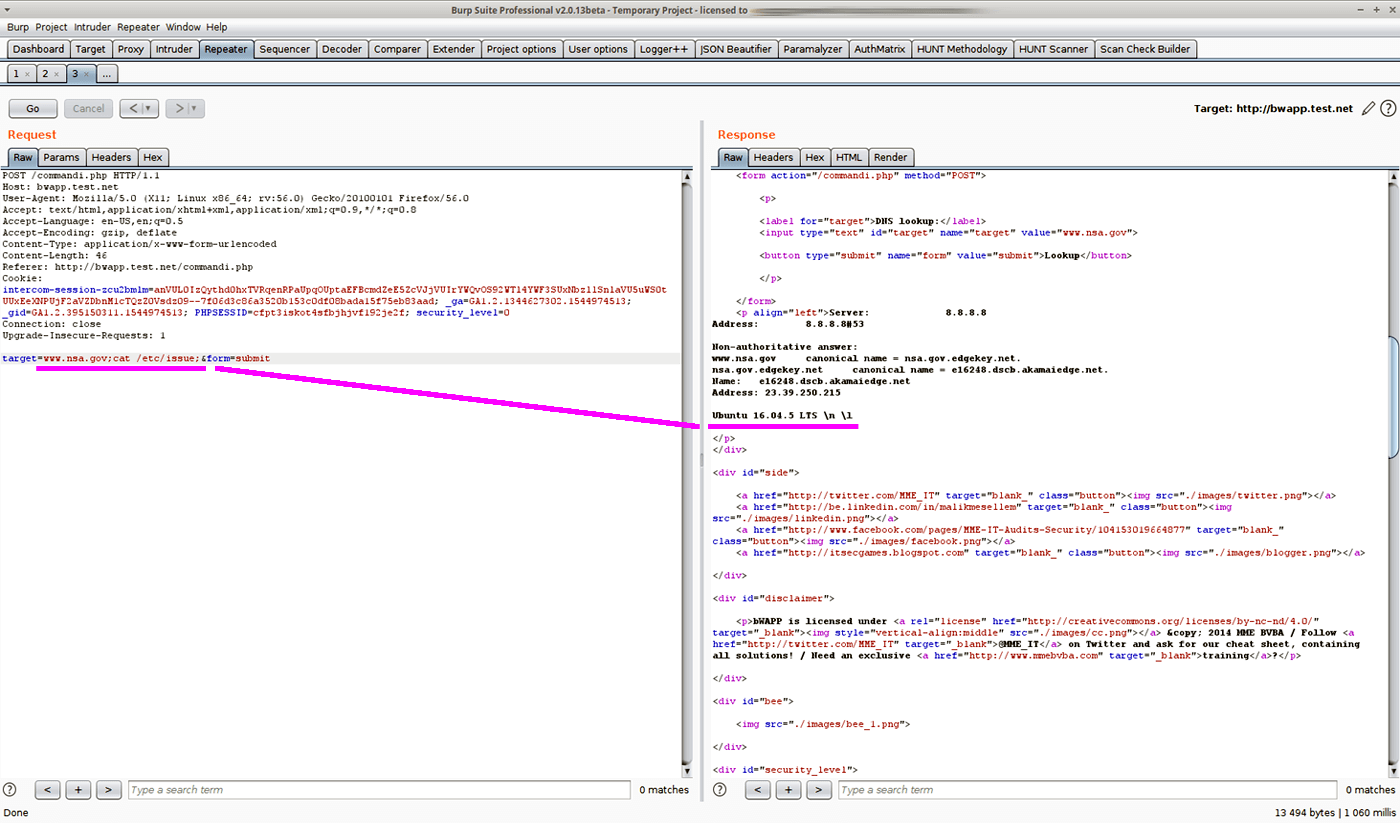Select response Raw view tab
This screenshot has width=1400, height=823.
point(733,157)
